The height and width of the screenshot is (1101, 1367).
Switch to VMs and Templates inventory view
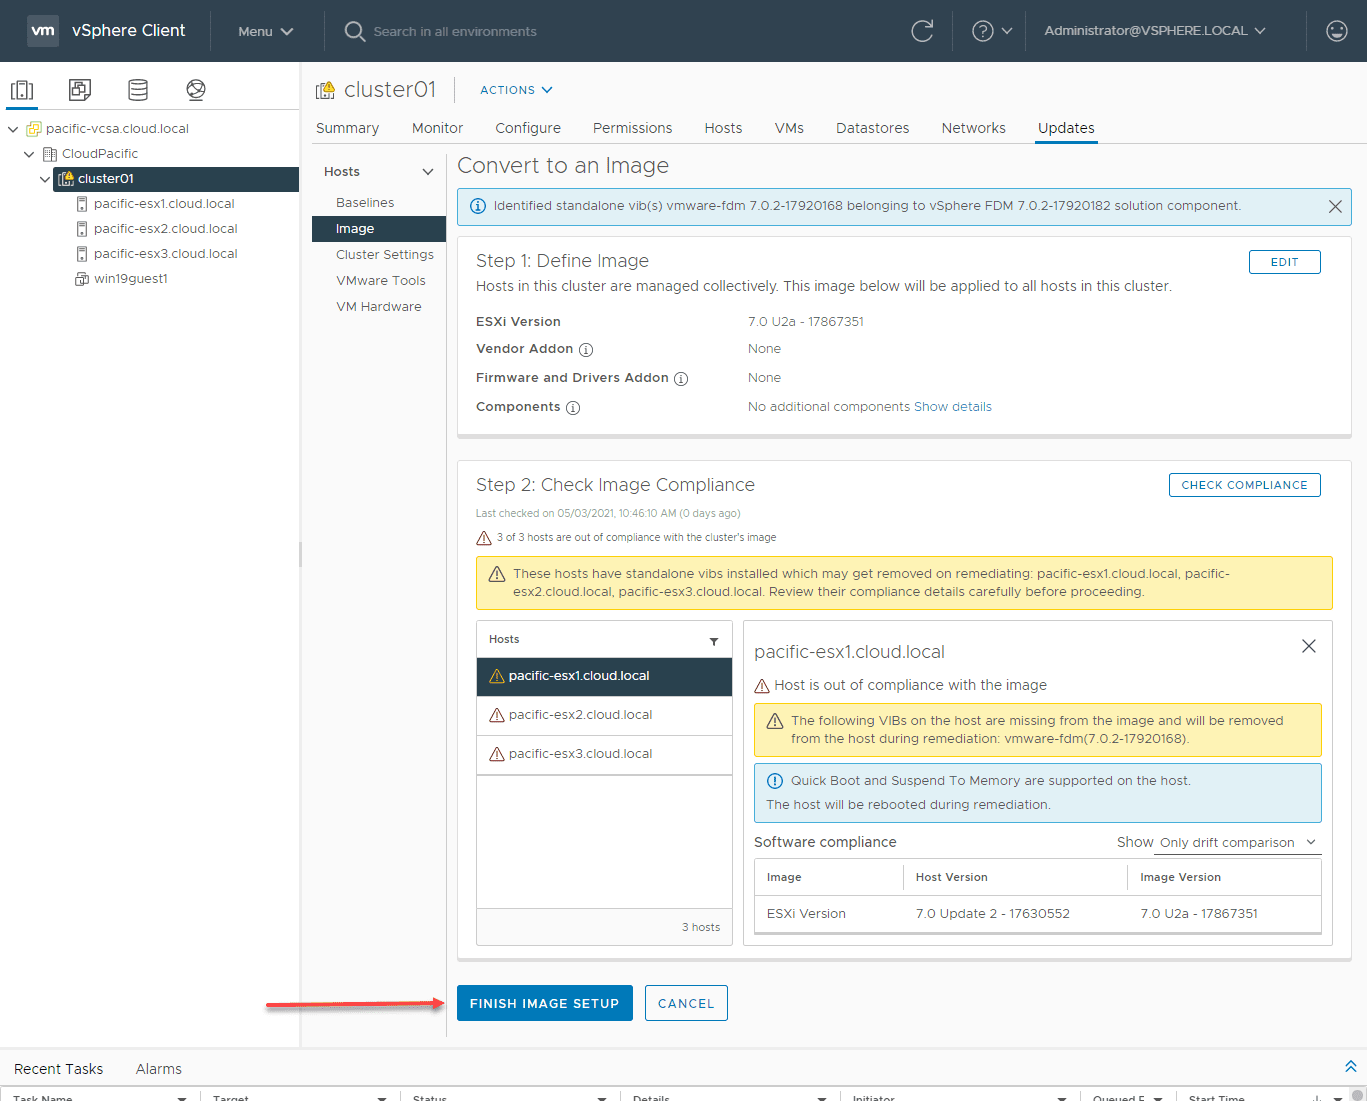pos(80,90)
